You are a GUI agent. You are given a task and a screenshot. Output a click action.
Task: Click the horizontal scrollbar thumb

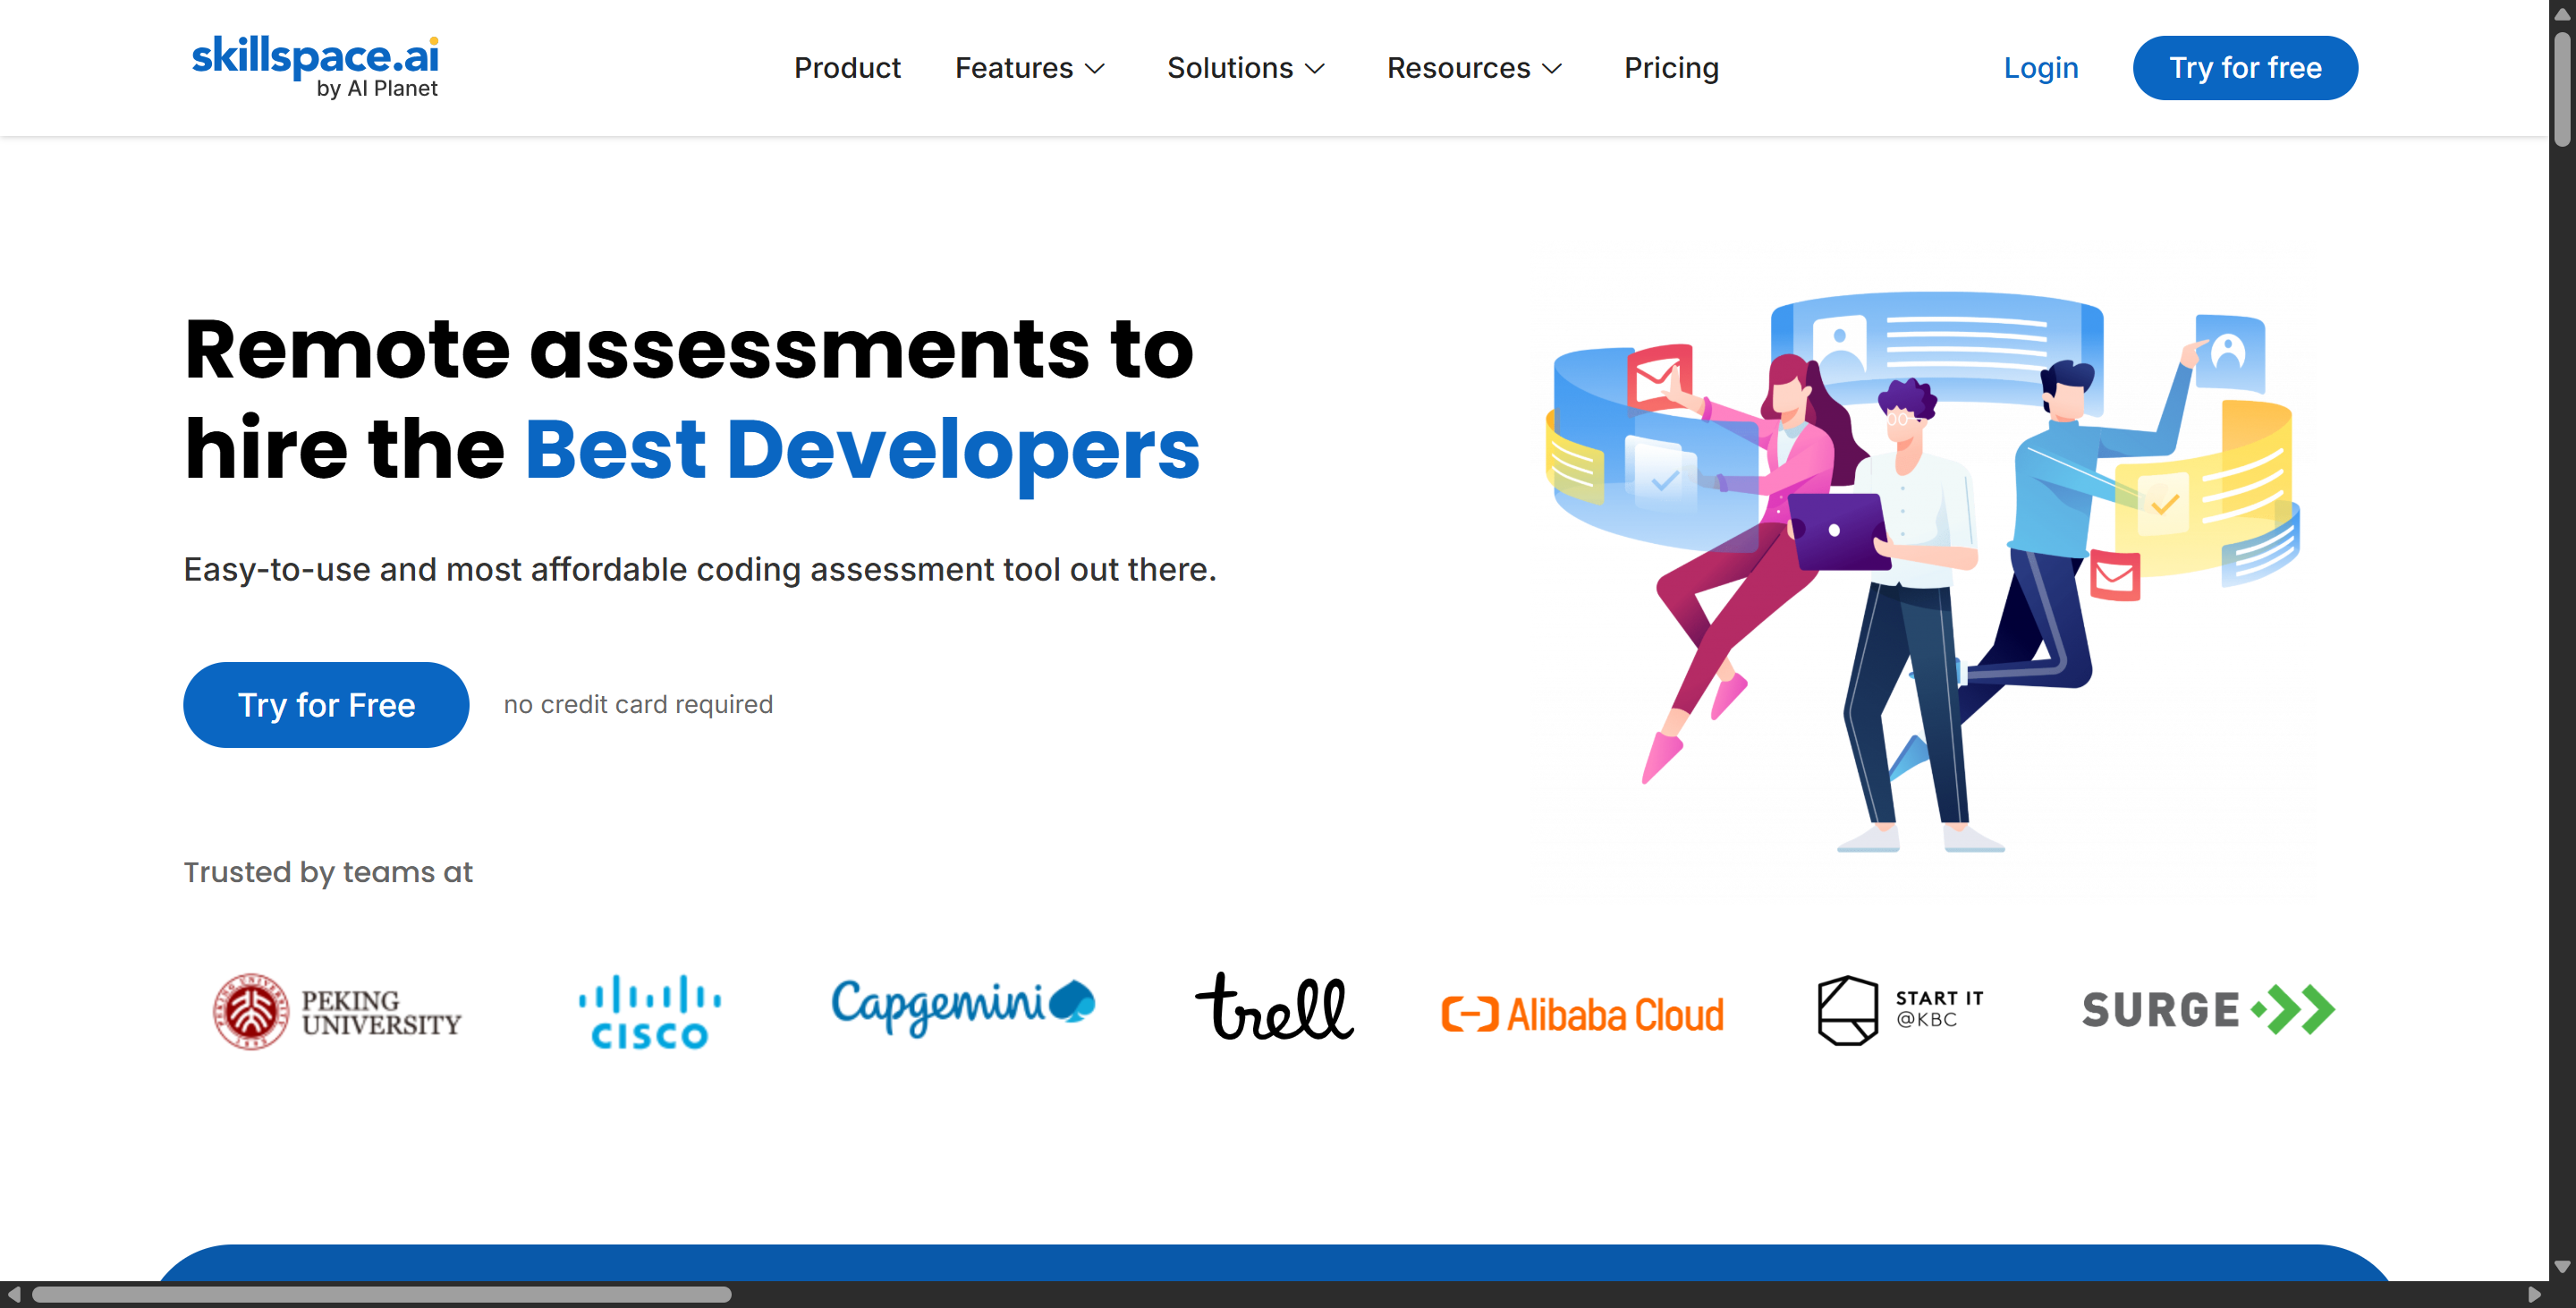381,1295
